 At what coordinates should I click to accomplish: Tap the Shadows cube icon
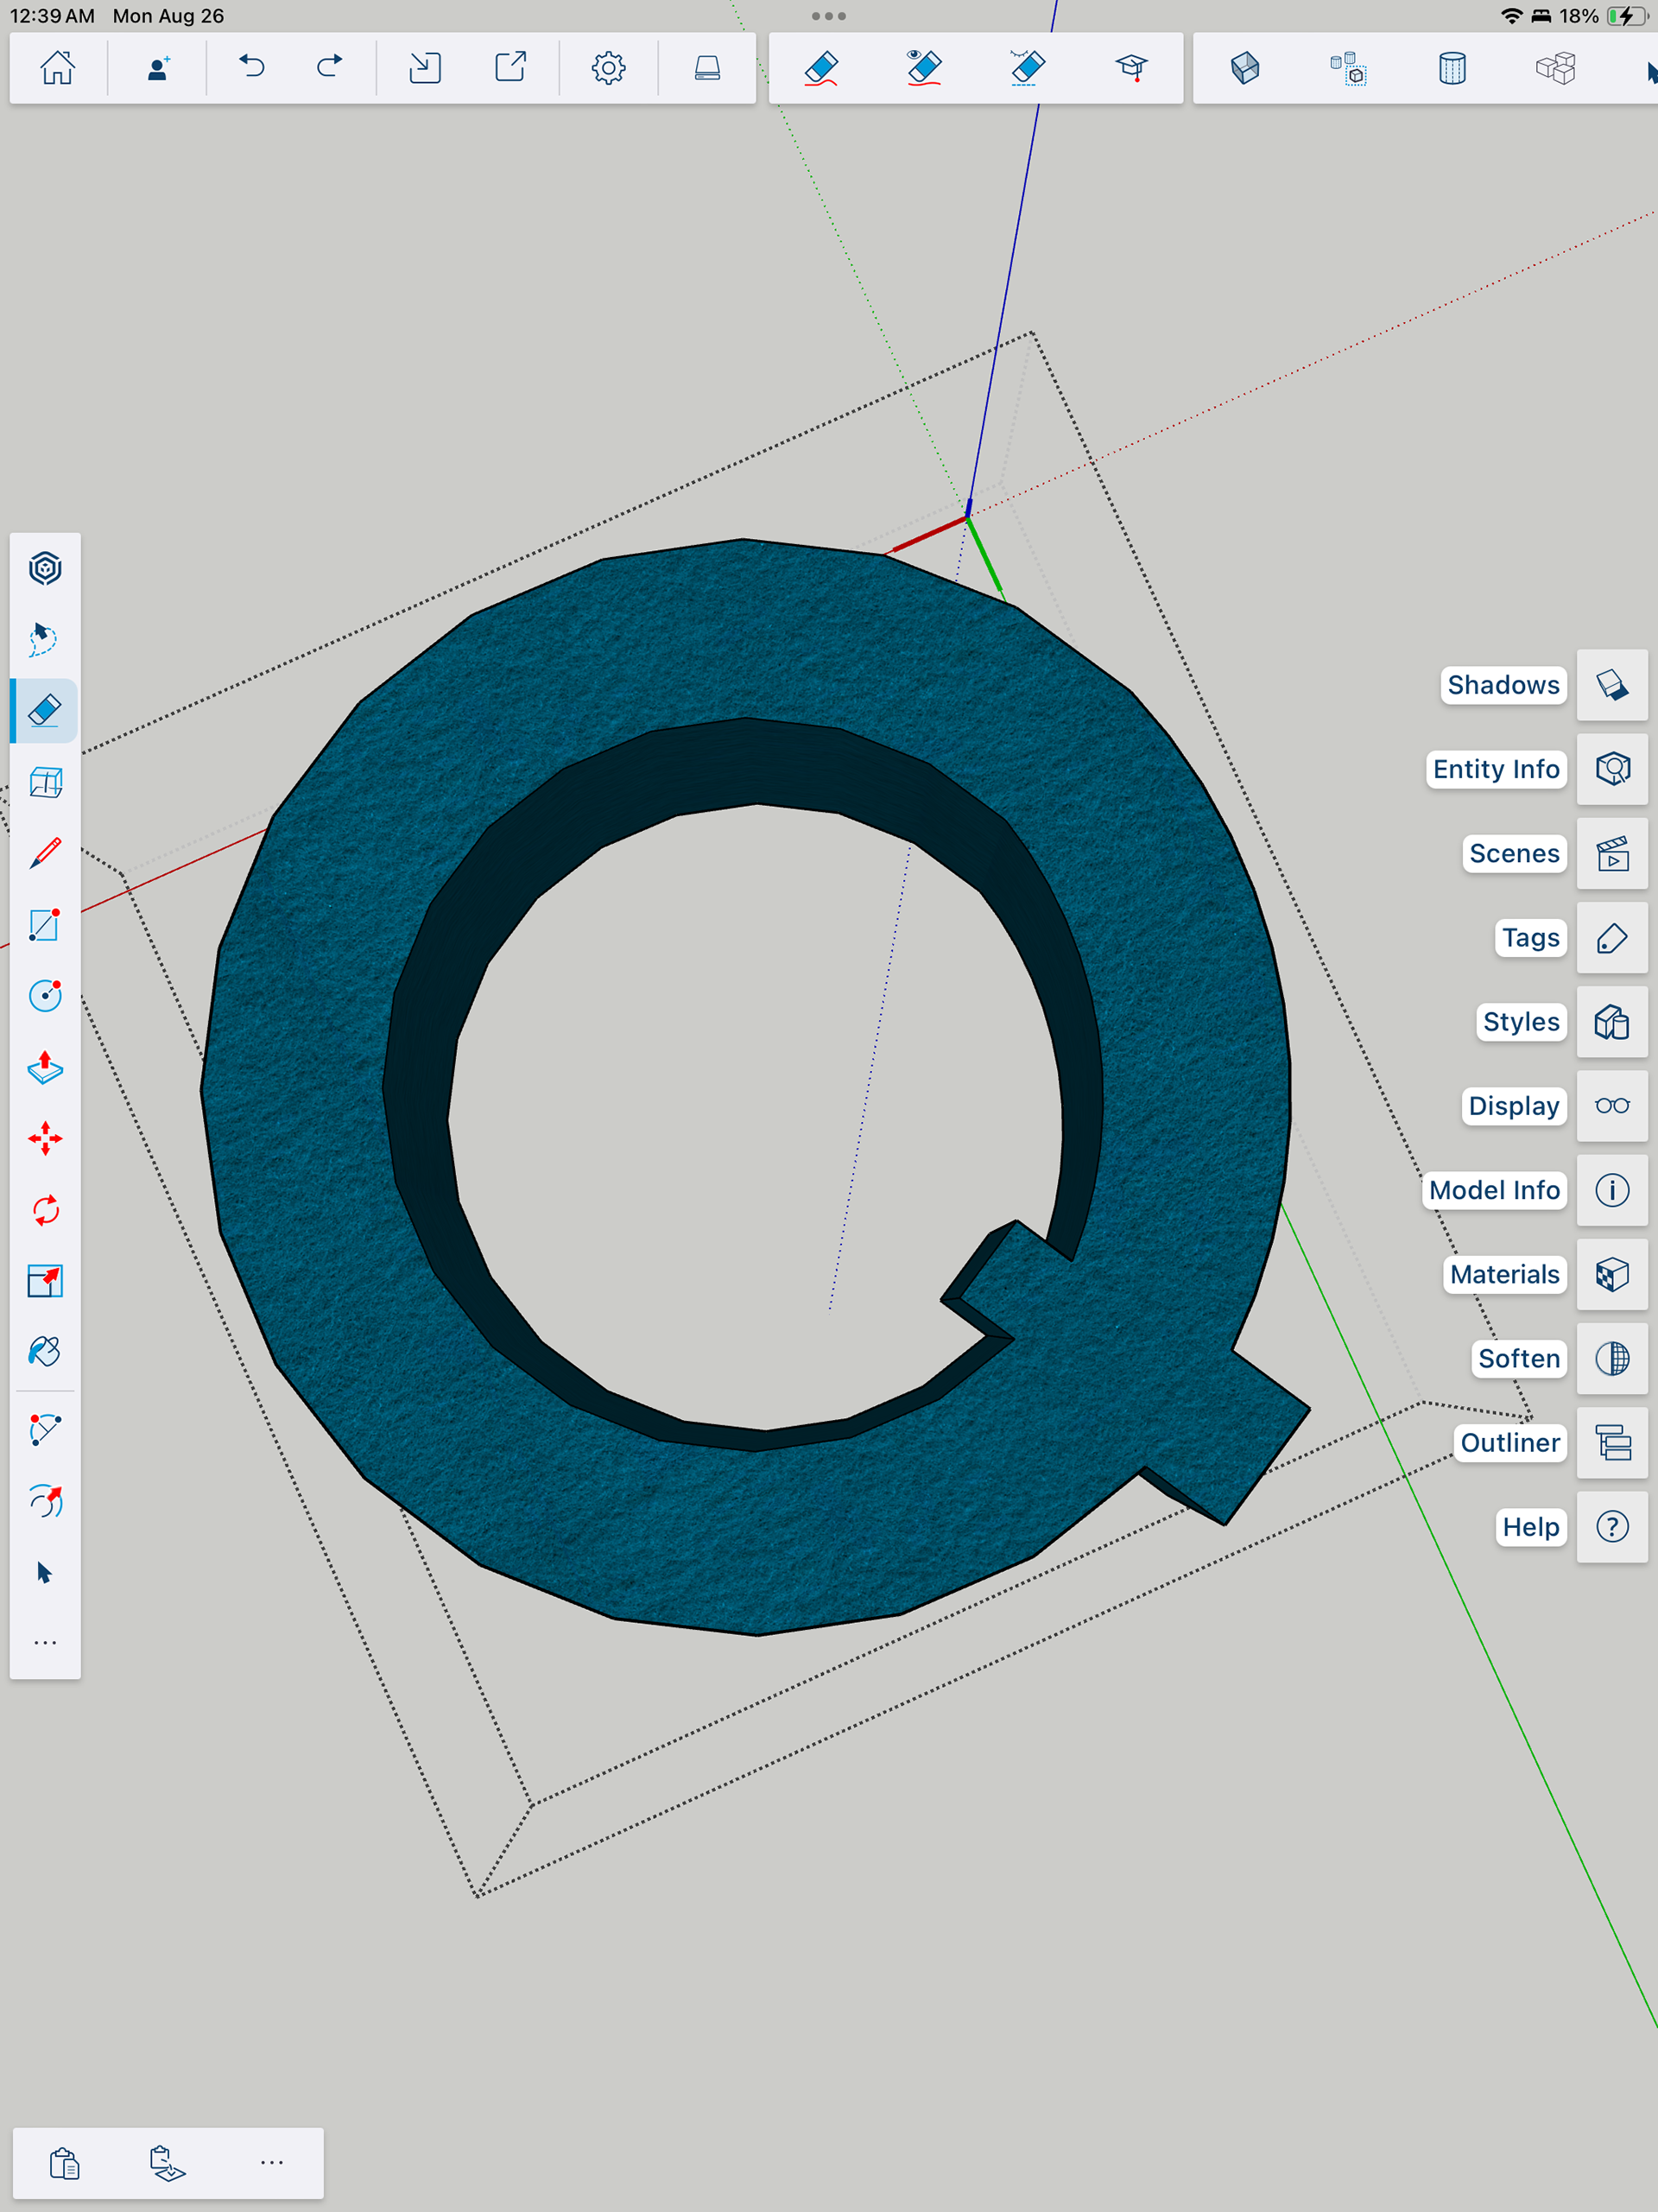1612,685
